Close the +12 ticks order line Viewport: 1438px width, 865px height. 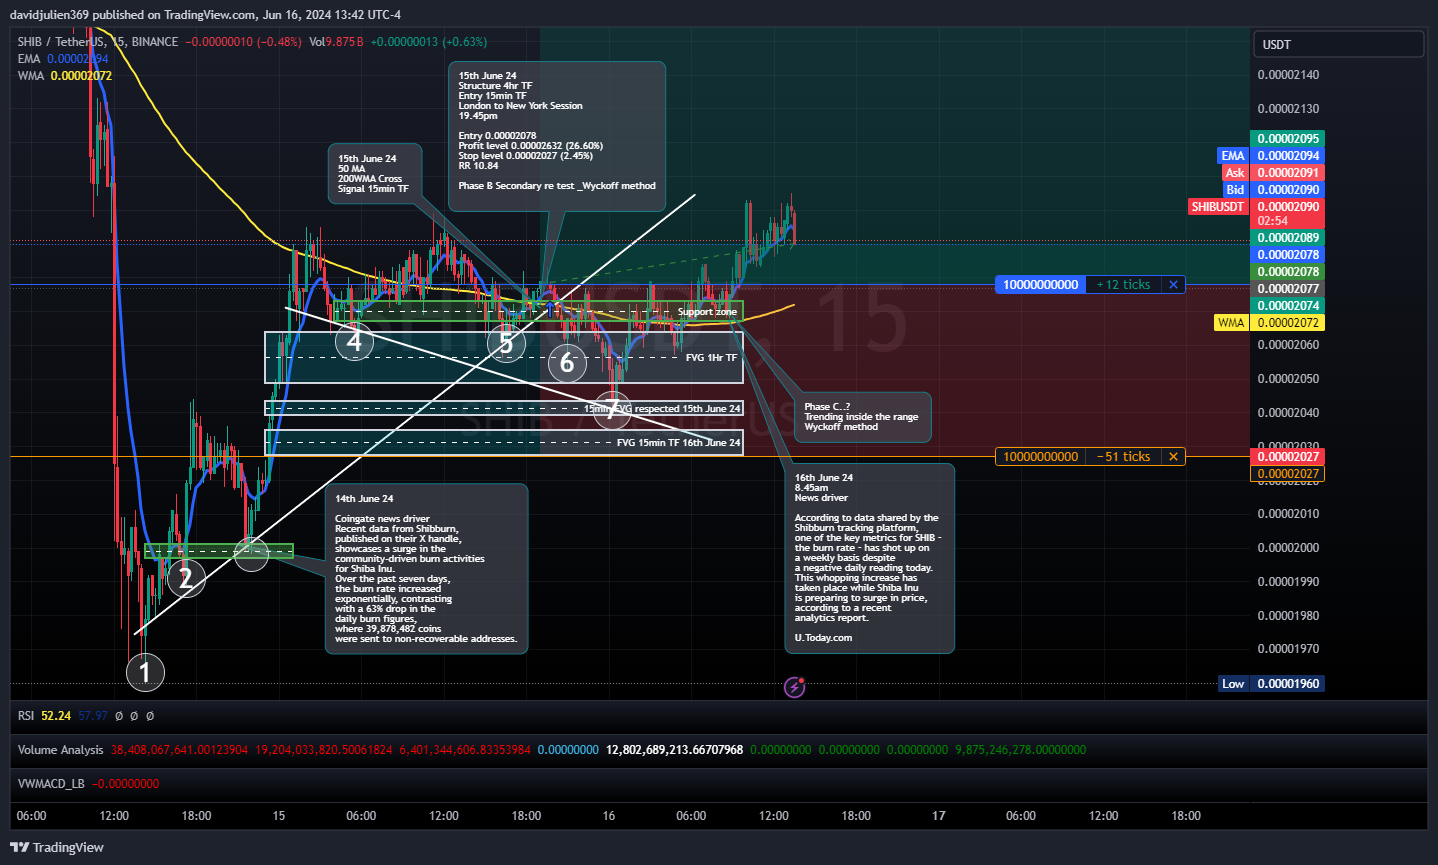pyautogui.click(x=1173, y=285)
